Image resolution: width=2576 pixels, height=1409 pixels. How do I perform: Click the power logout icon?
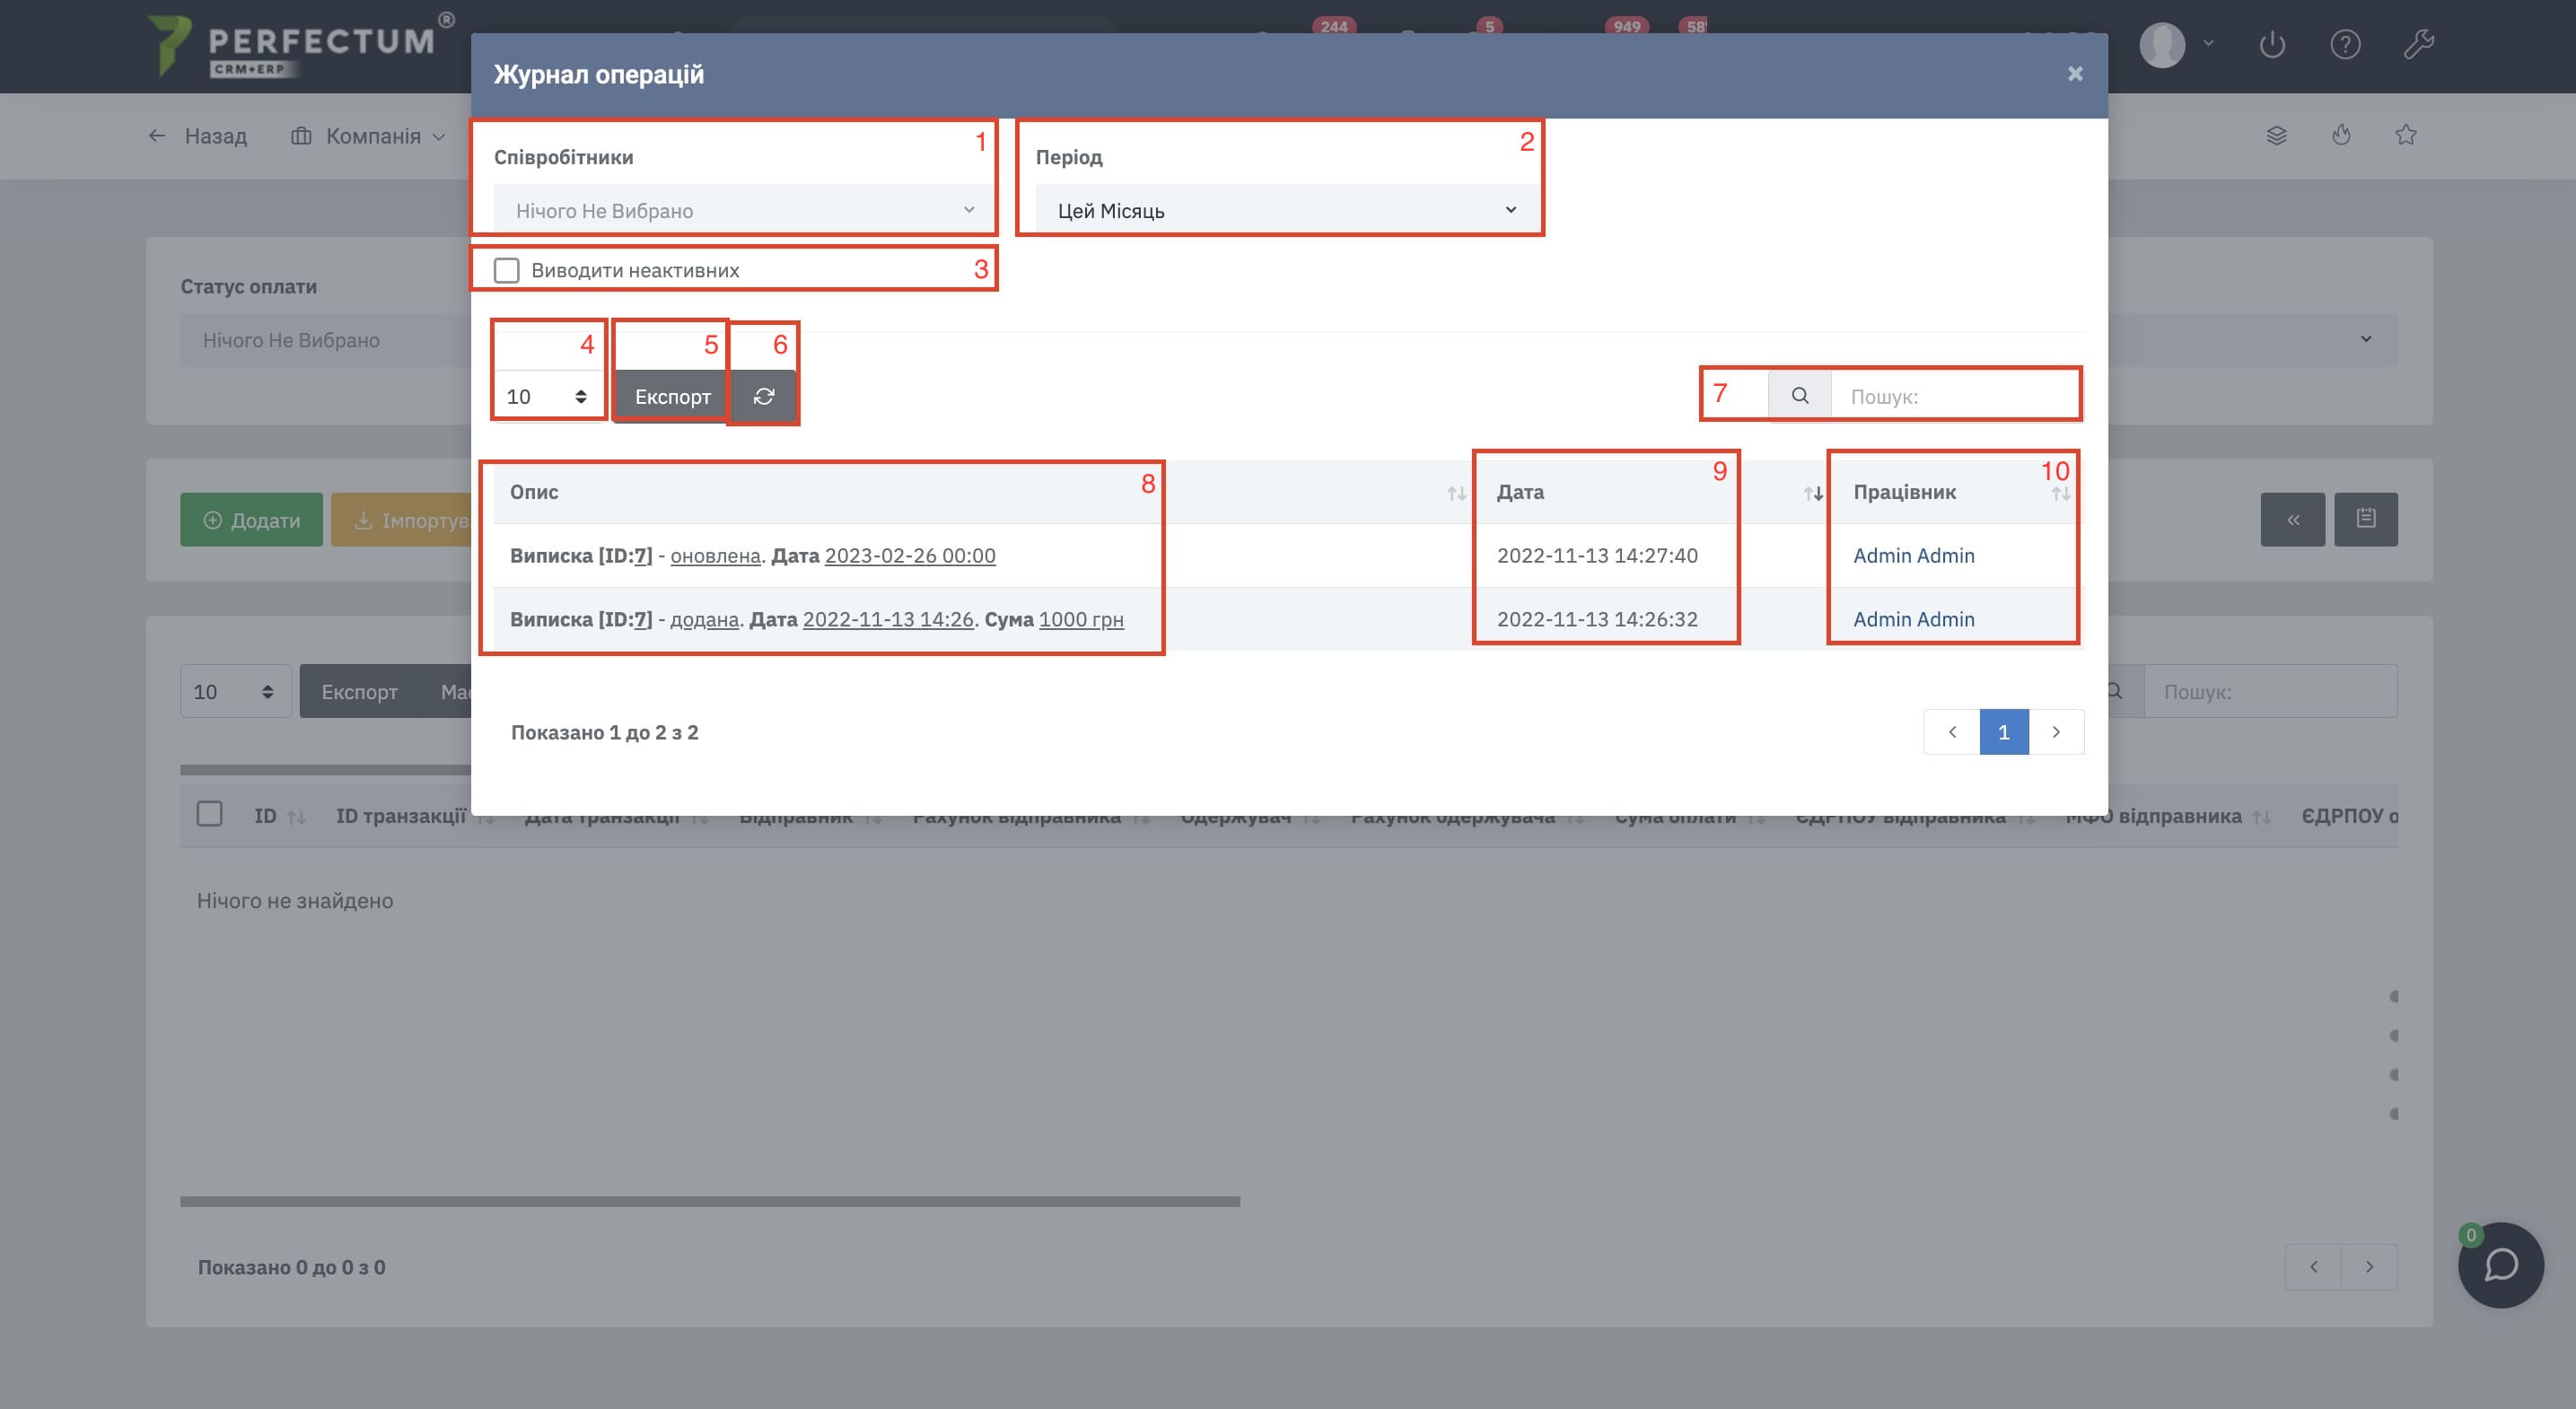pos(2272,45)
